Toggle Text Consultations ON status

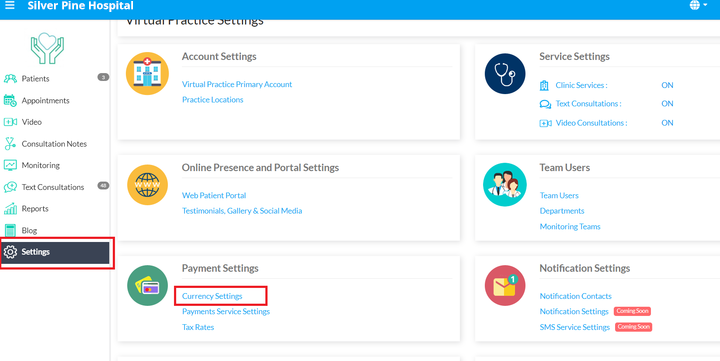[667, 104]
